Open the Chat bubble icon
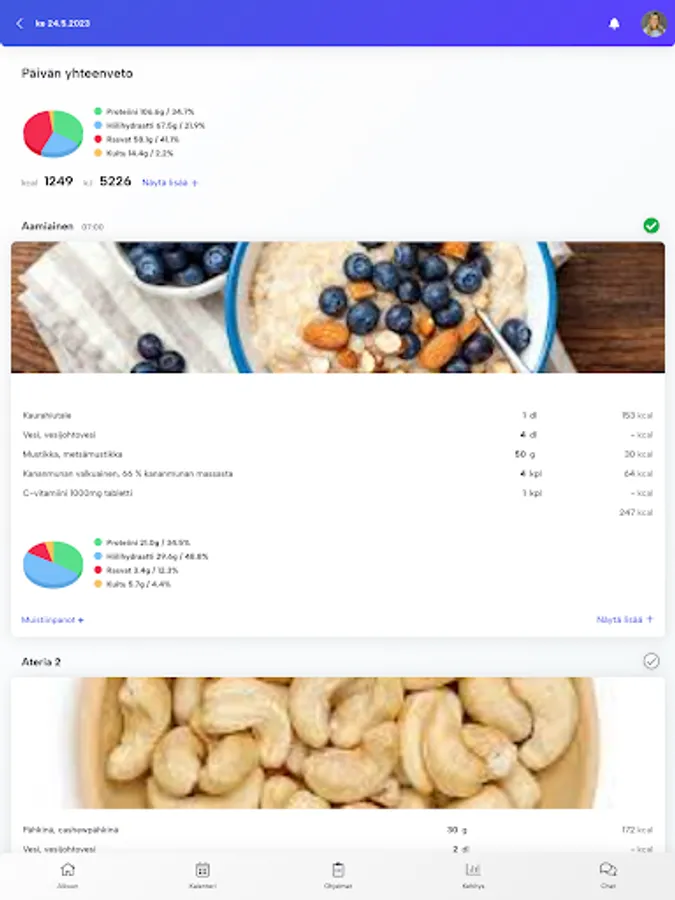Screen dimensions: 675x900 pyautogui.click(x=608, y=870)
